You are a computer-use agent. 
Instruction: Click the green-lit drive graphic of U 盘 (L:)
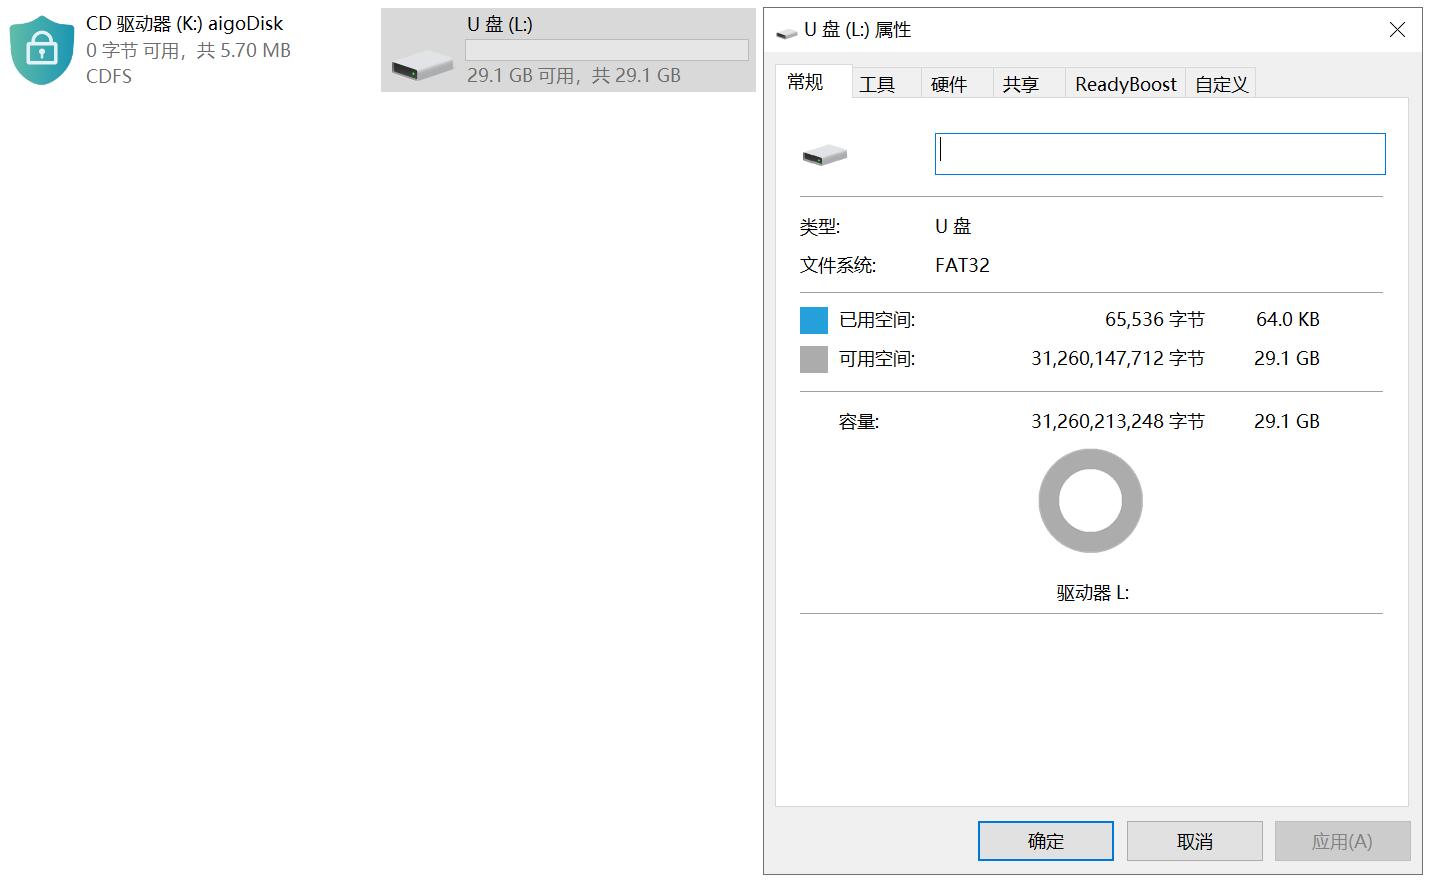422,65
